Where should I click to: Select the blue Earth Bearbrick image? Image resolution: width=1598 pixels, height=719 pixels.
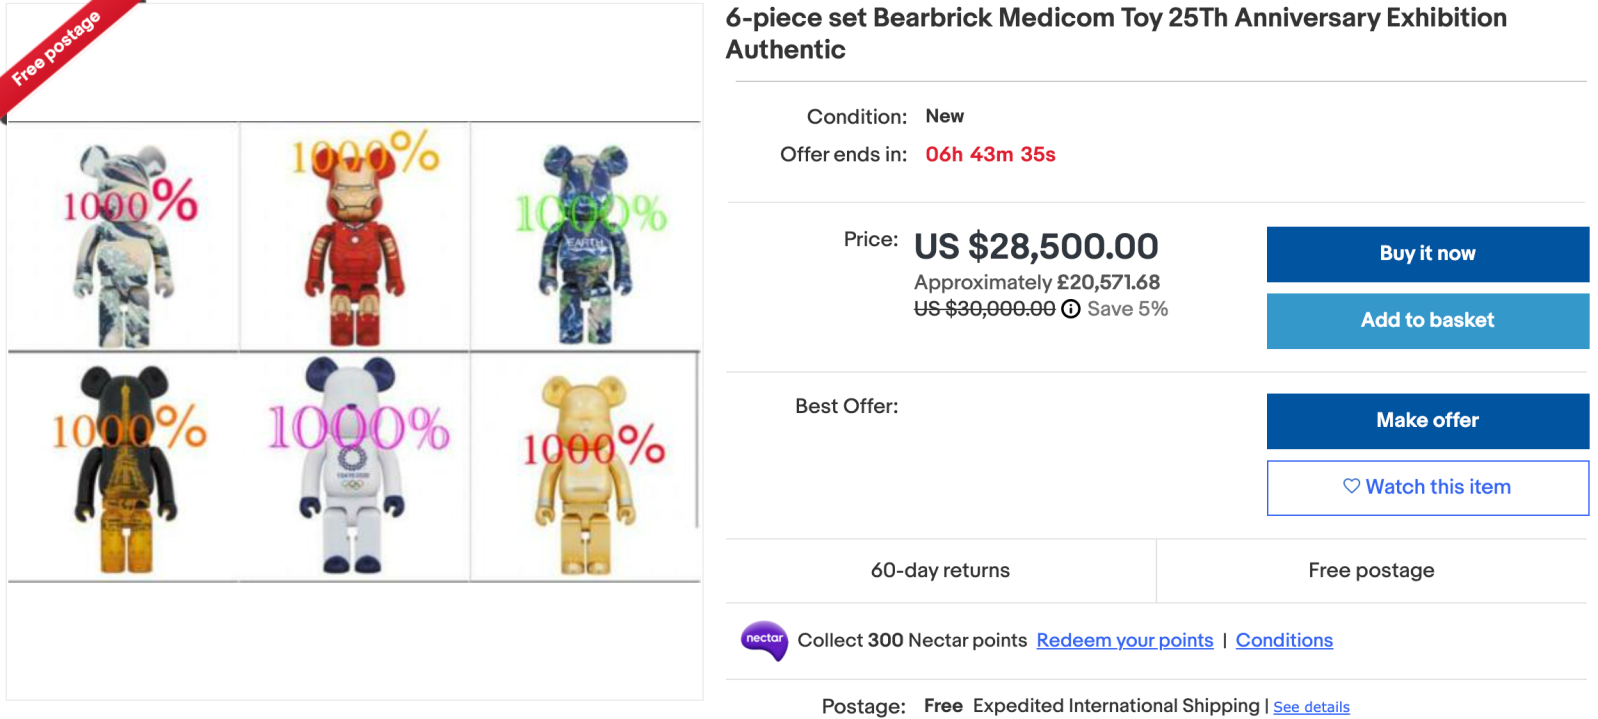[586, 238]
